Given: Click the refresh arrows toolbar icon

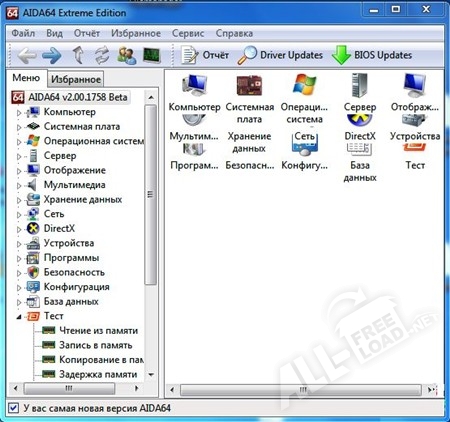Looking at the screenshot, I should (x=102, y=55).
